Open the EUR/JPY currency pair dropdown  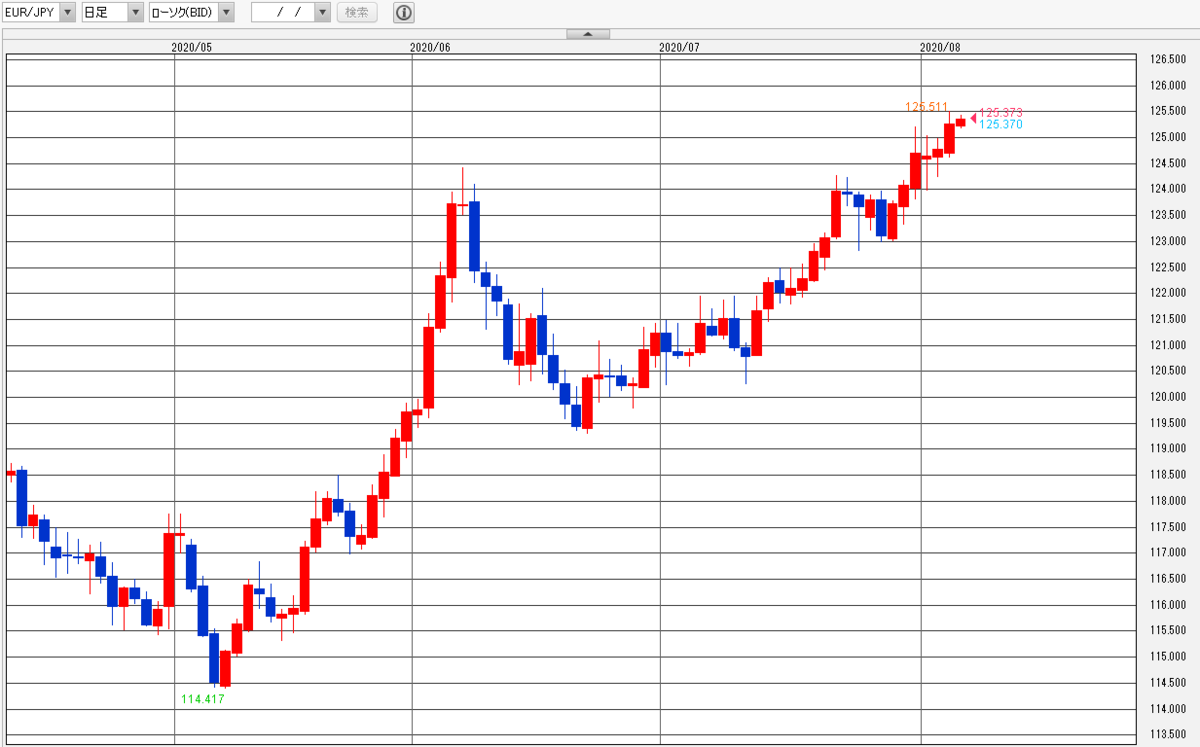pyautogui.click(x=39, y=12)
